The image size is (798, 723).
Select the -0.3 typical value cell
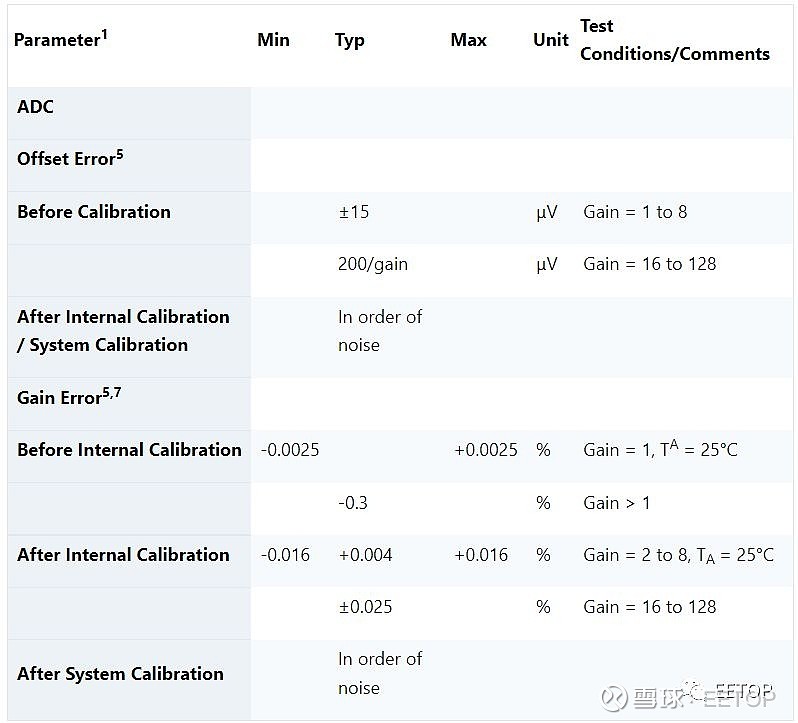point(353,503)
